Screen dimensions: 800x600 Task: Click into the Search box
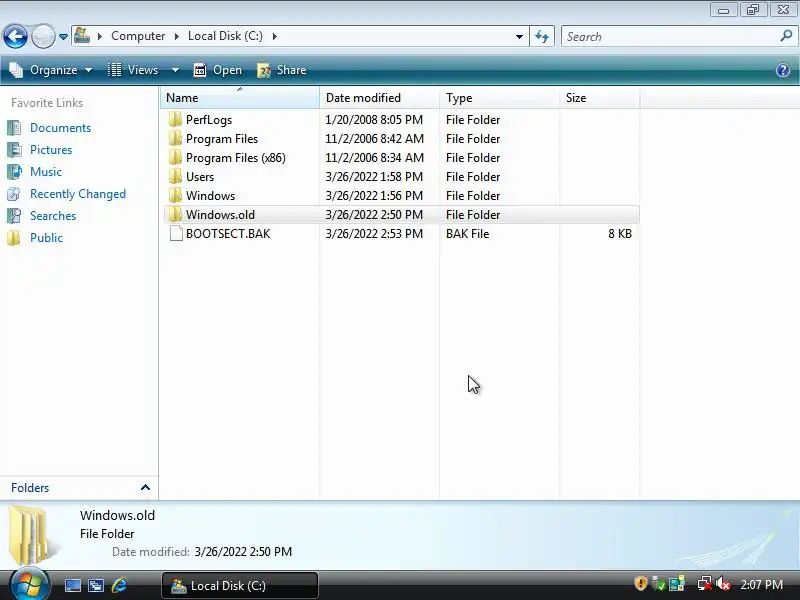(x=668, y=37)
